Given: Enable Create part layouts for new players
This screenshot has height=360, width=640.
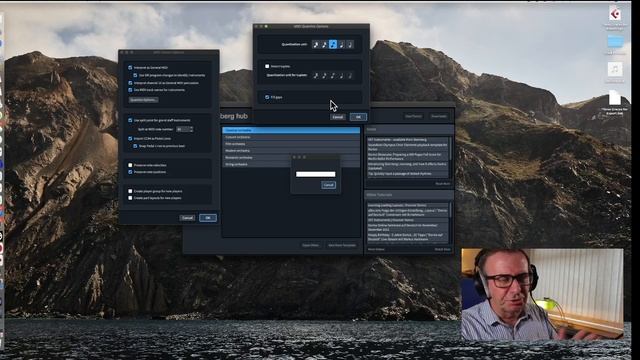Looking at the screenshot, I should click(x=130, y=198).
